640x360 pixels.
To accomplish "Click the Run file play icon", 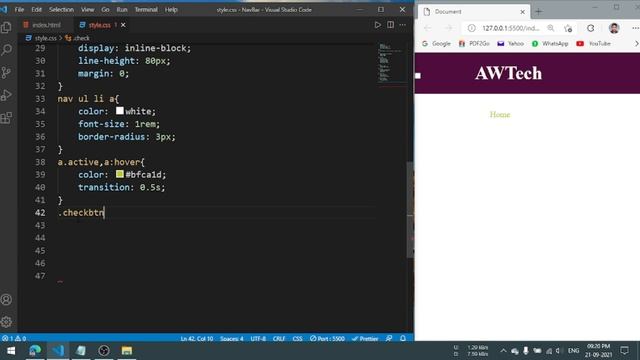I will (x=378, y=25).
